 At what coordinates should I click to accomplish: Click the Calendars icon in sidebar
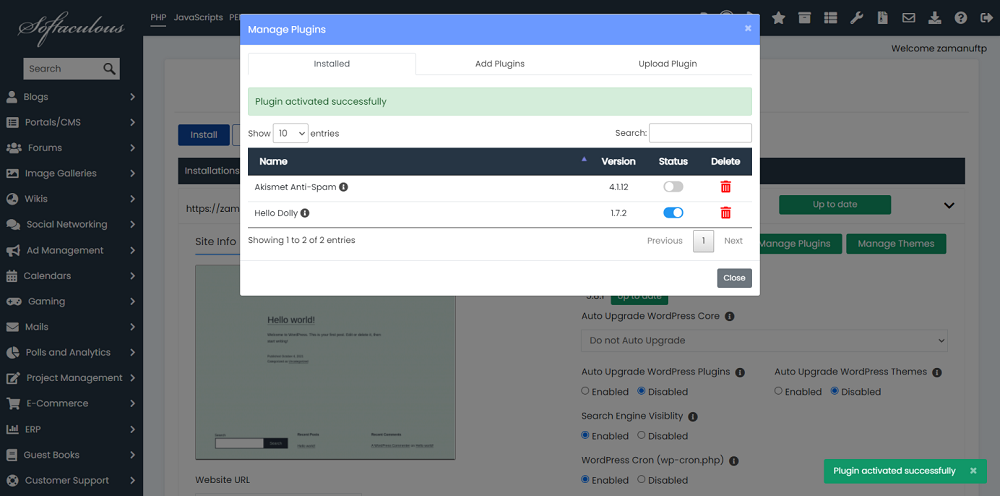(11, 276)
